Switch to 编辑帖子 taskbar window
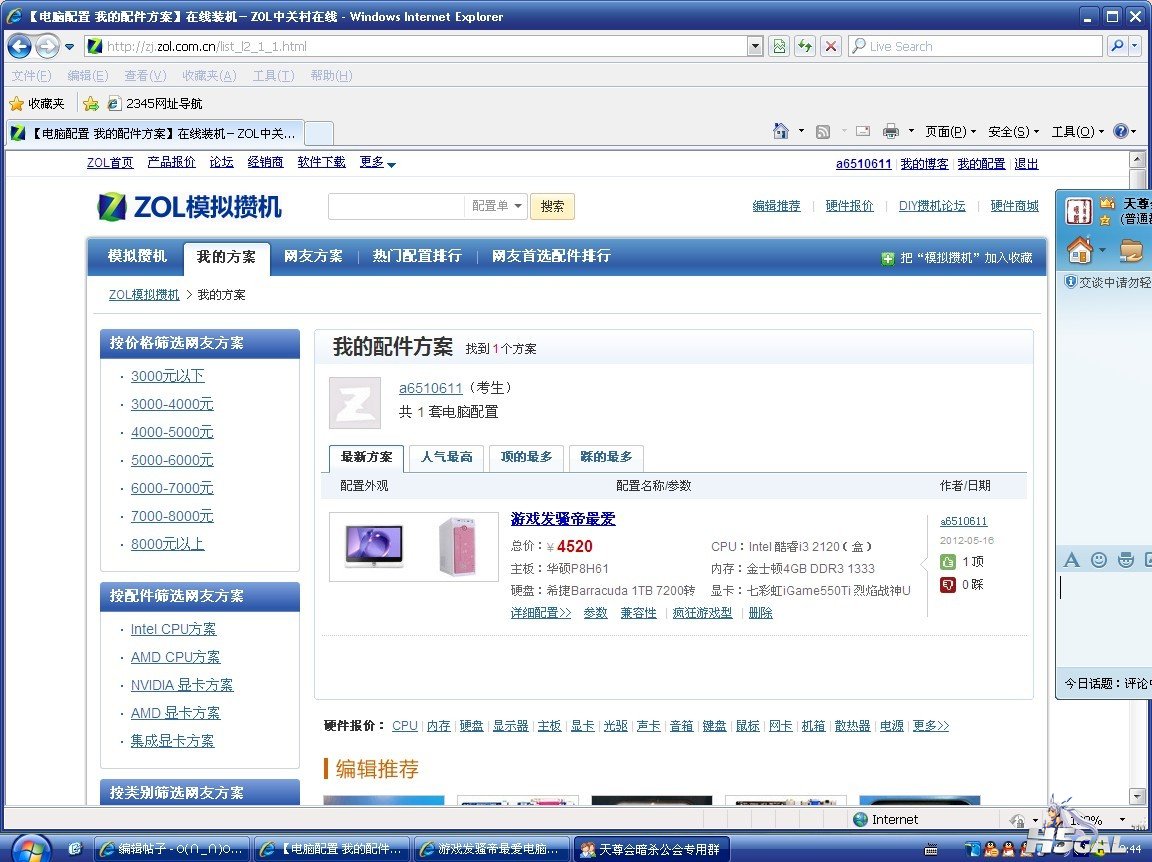 172,849
